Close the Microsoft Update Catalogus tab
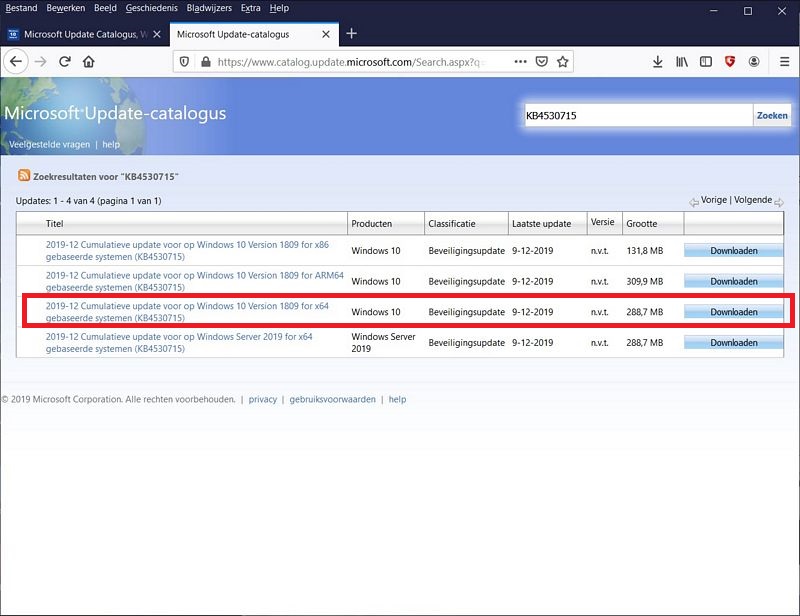The height and width of the screenshot is (616, 800). (157, 34)
